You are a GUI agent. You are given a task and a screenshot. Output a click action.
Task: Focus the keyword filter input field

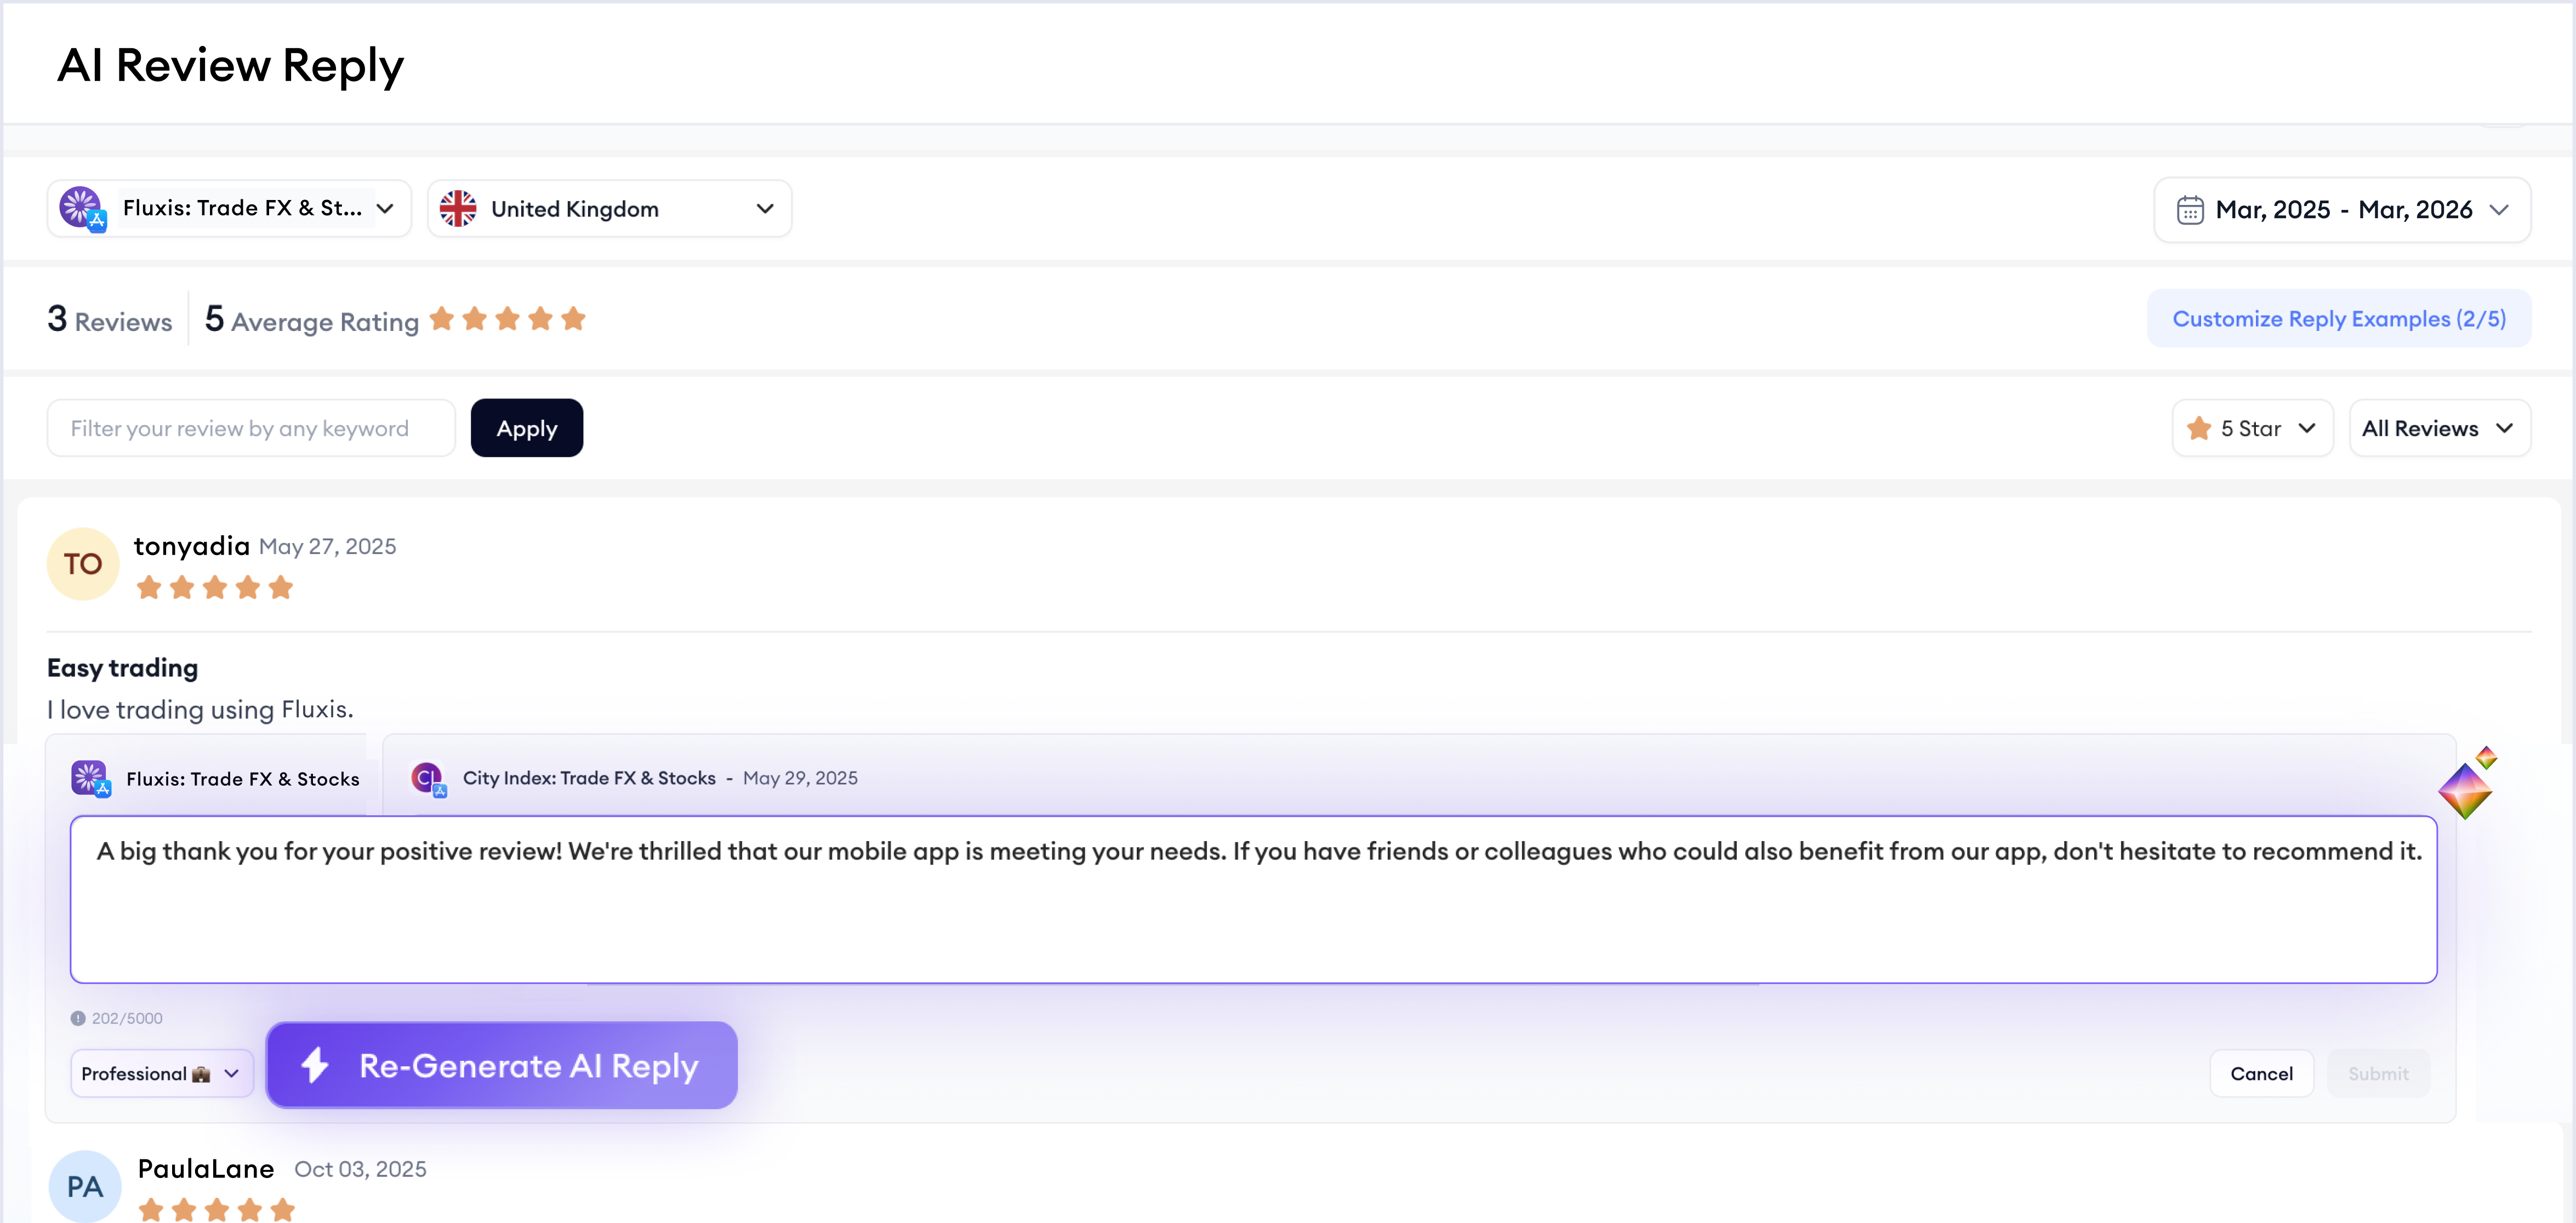pyautogui.click(x=251, y=428)
